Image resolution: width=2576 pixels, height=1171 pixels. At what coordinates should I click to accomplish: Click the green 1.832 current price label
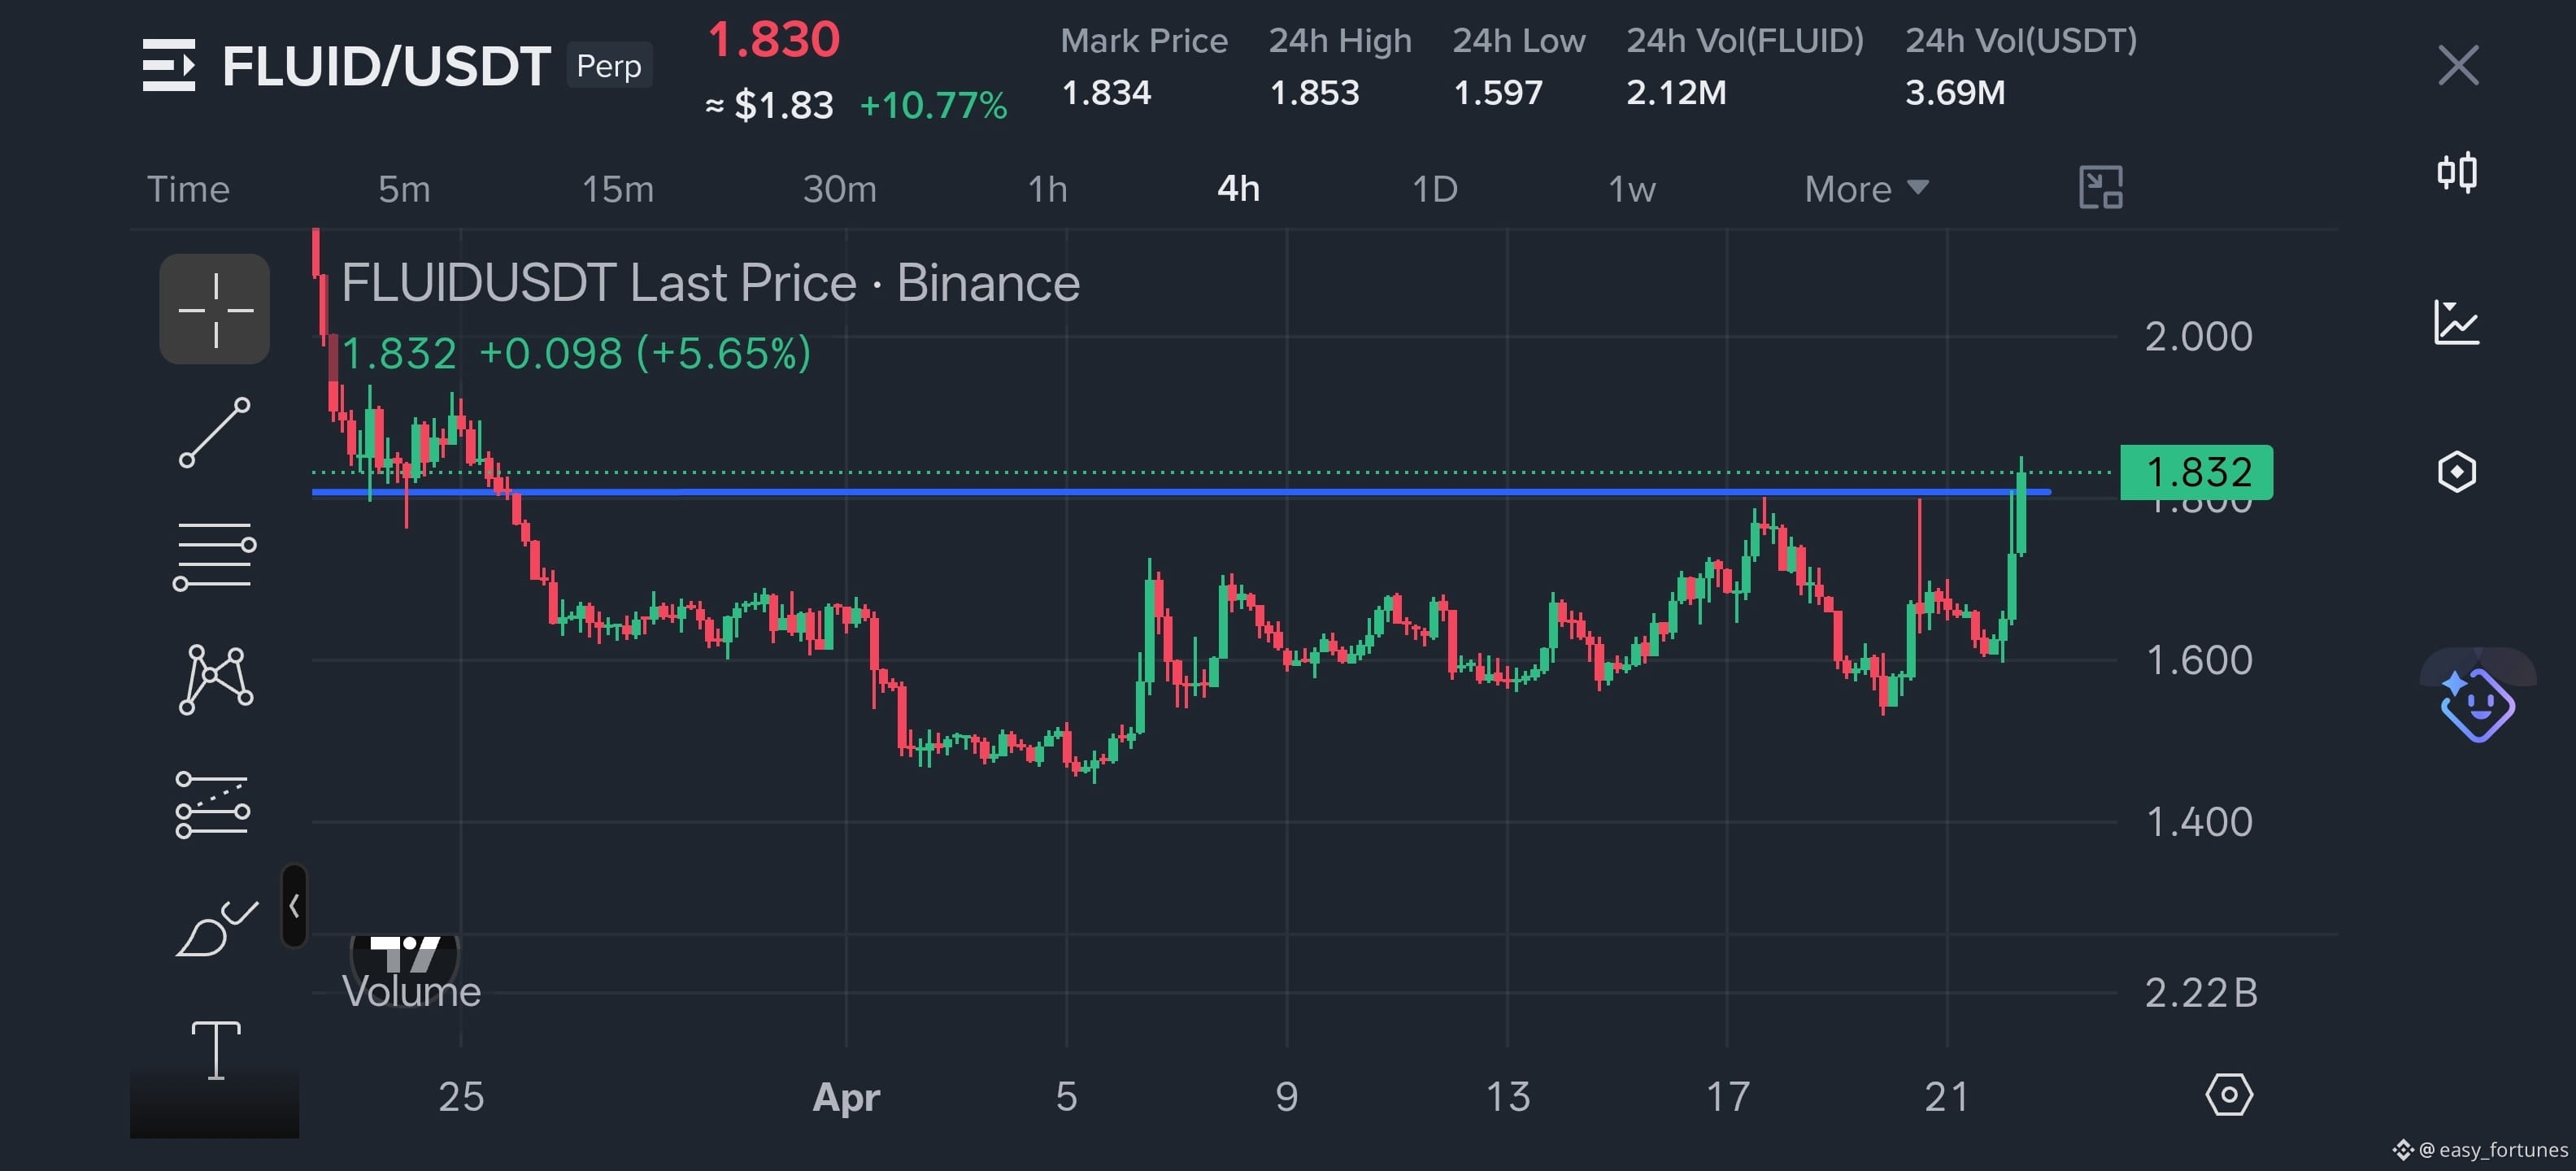[x=2197, y=472]
